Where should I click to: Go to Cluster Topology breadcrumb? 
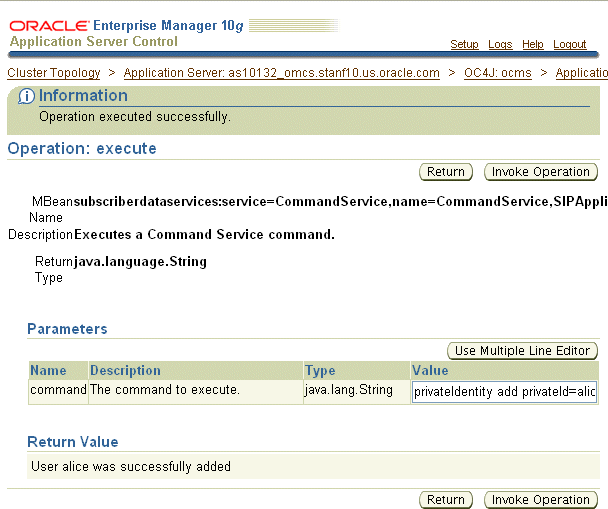pos(54,73)
